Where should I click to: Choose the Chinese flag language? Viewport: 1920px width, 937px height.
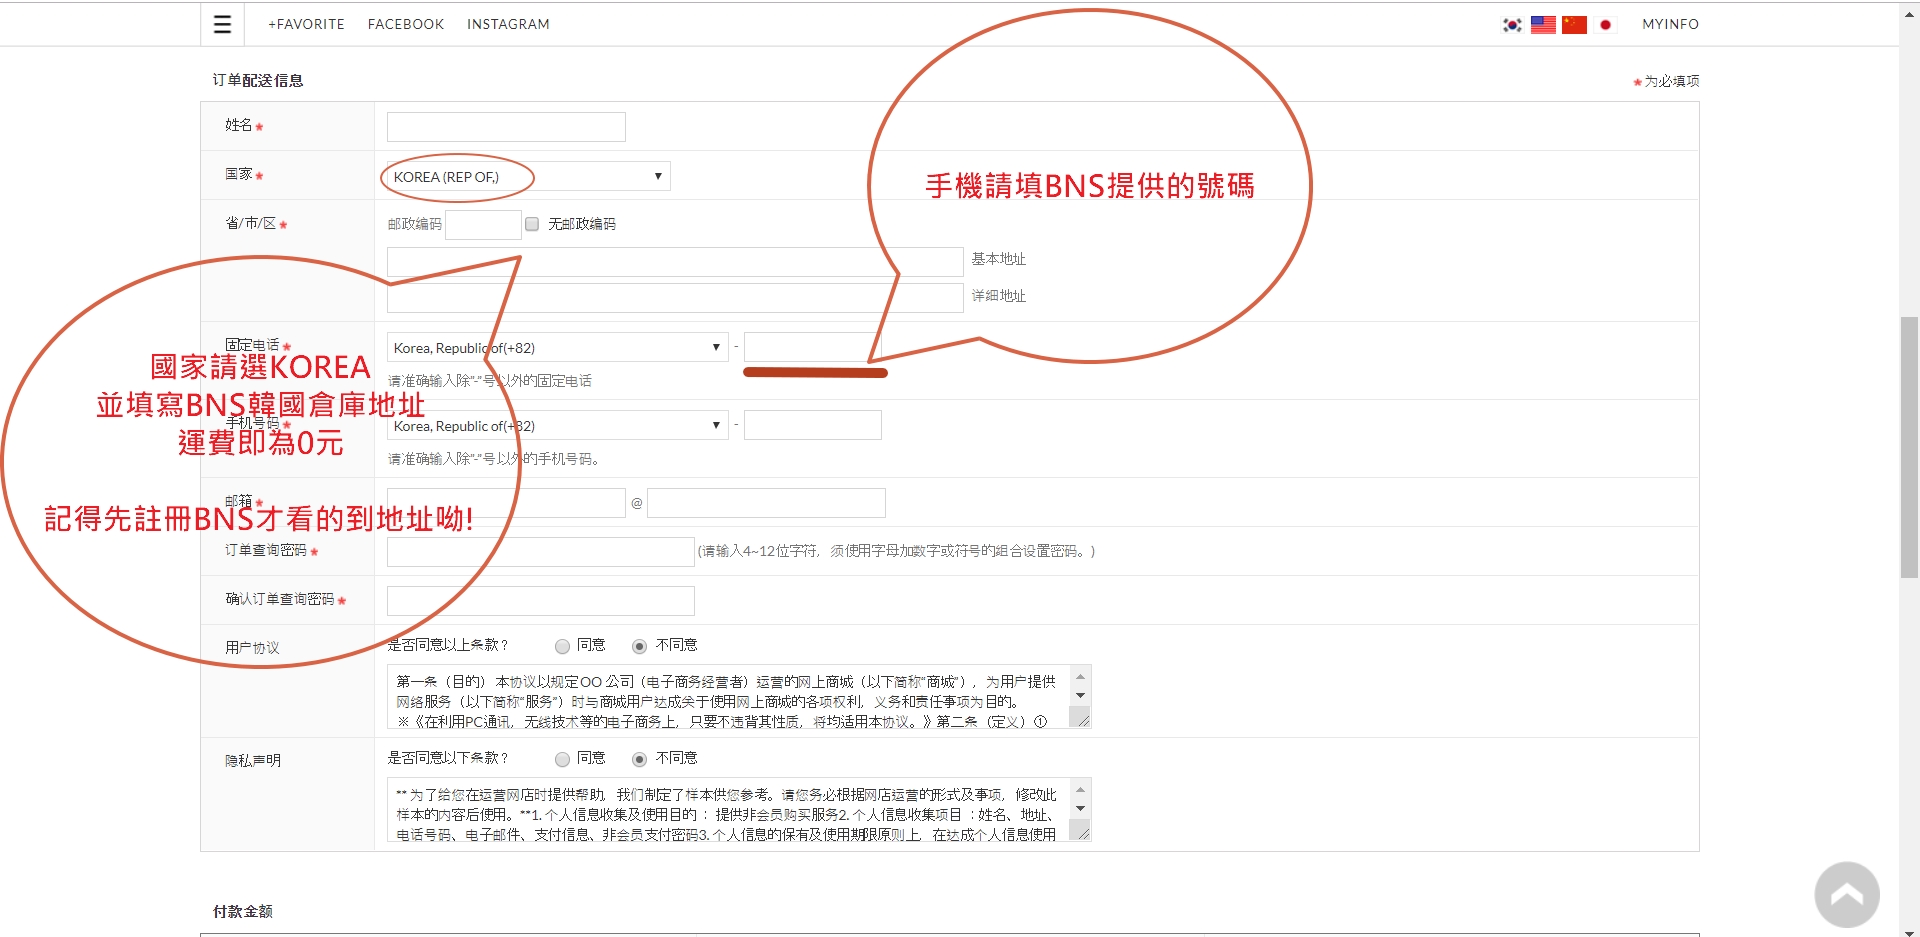click(x=1574, y=25)
